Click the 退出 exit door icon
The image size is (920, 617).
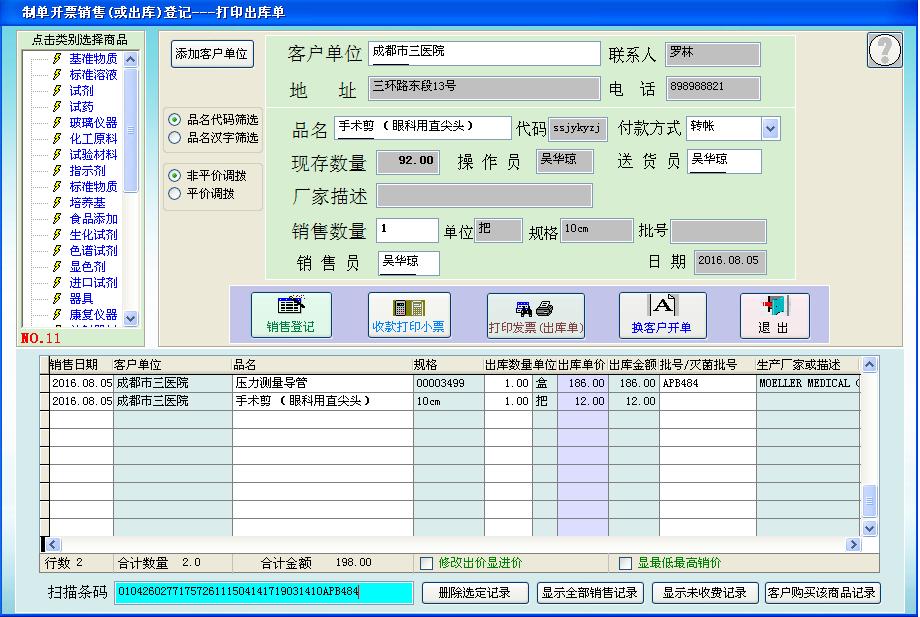click(775, 307)
